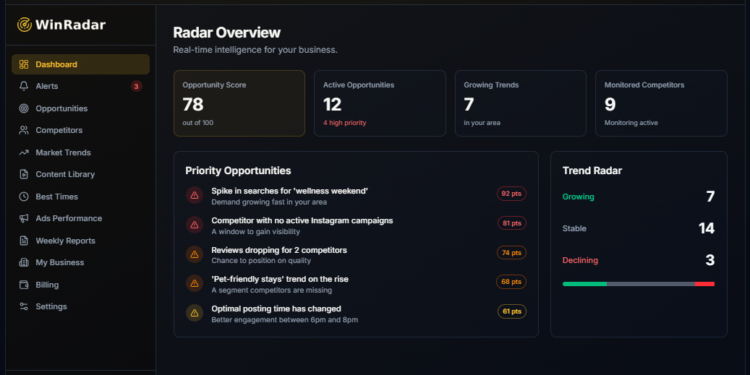Click 'A segment competitors are missing' text

272,290
